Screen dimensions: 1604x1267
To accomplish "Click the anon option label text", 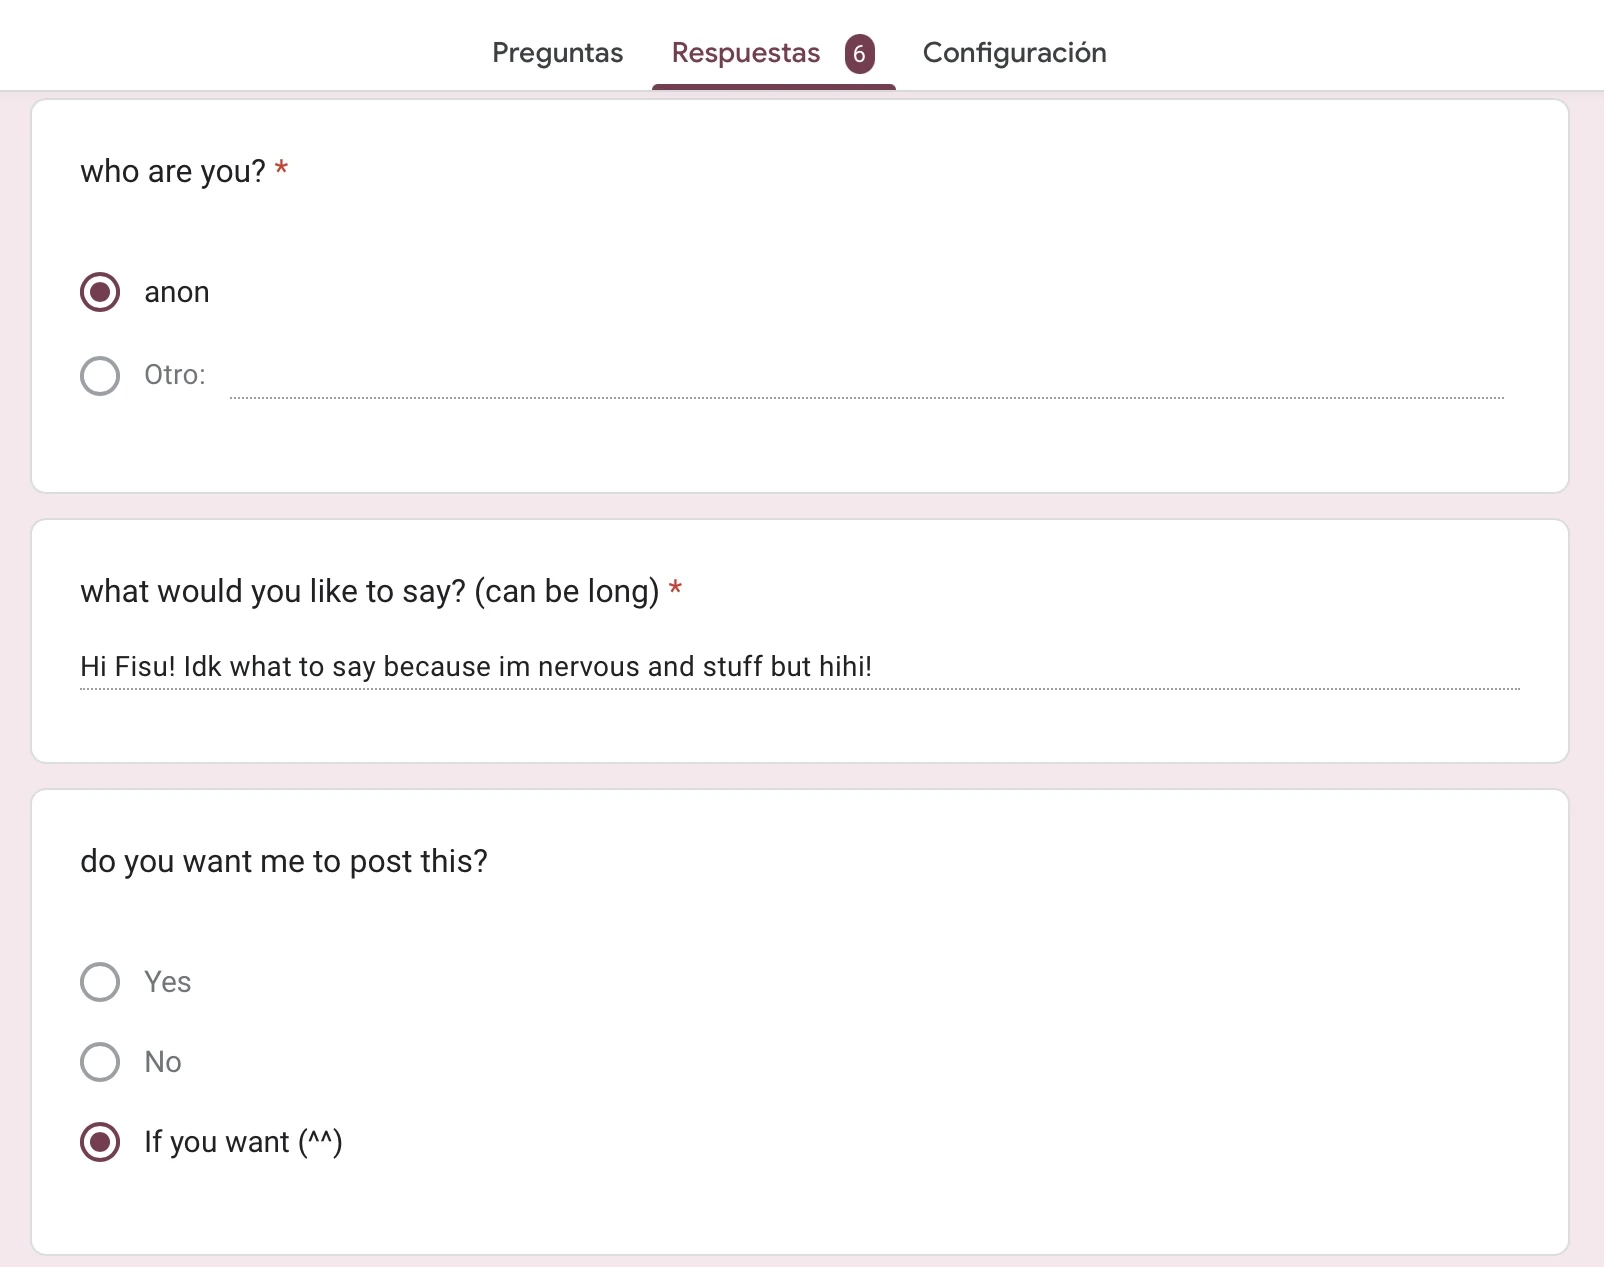I will pos(177,292).
